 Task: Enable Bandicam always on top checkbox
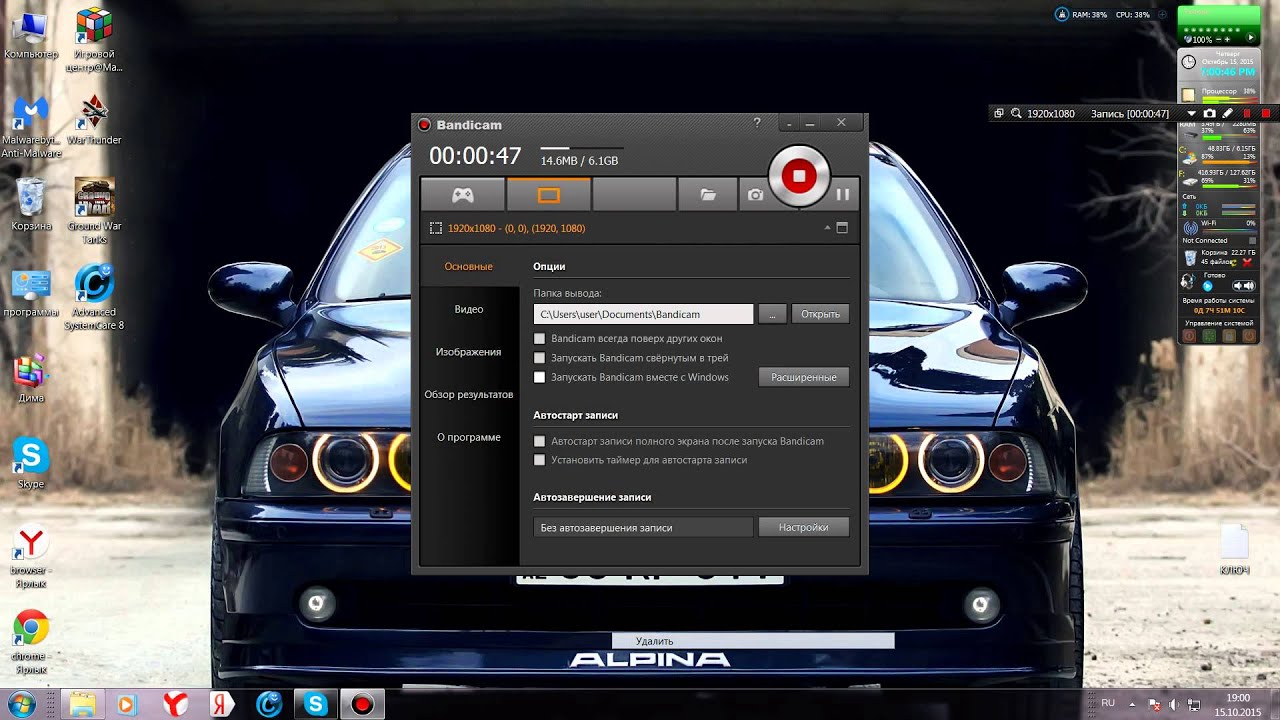click(540, 339)
